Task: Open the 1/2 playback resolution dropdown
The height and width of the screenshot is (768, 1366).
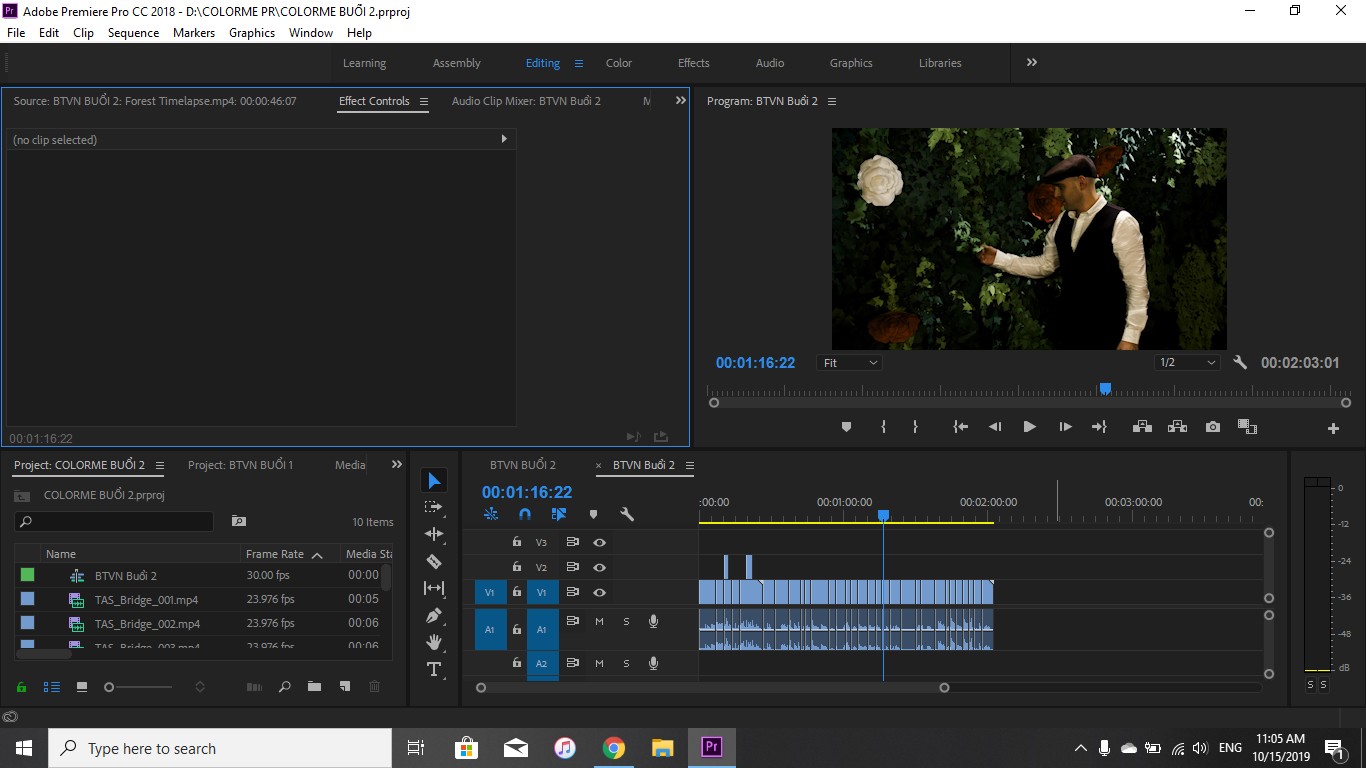Action: (1187, 363)
